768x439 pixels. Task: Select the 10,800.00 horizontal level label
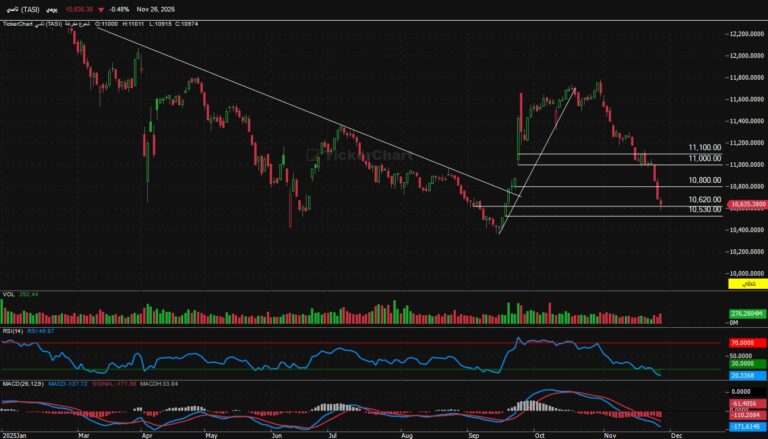click(705, 181)
